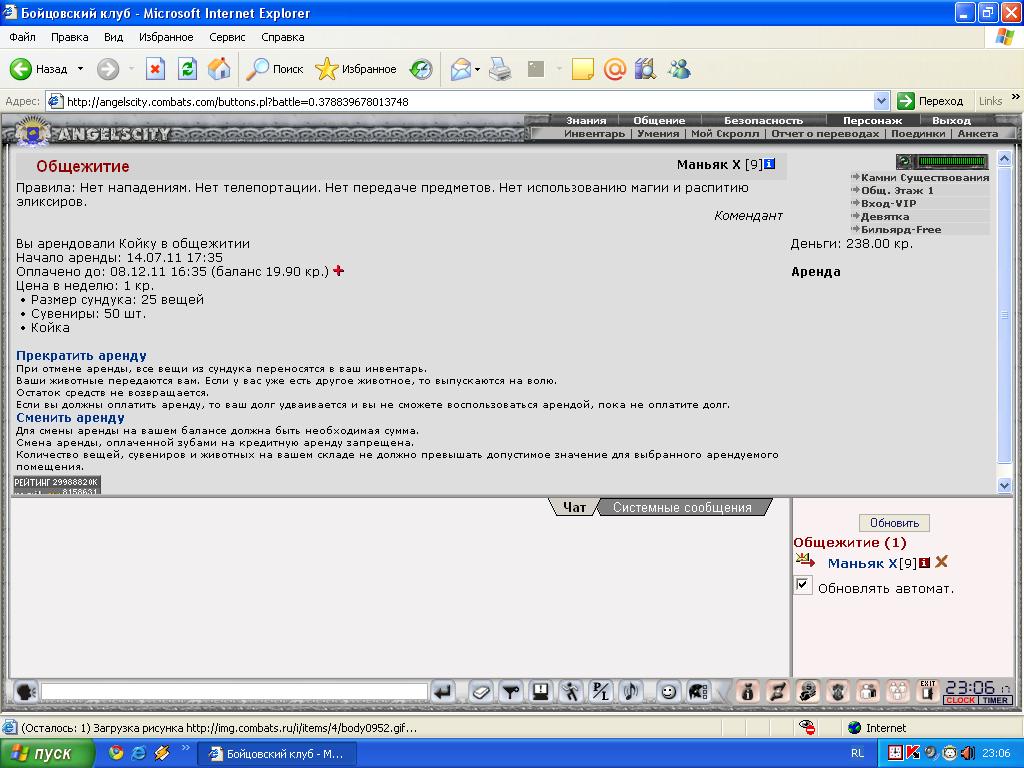Click the pink curved arrows icon
The height and width of the screenshot is (768, 1024).
pos(778,692)
